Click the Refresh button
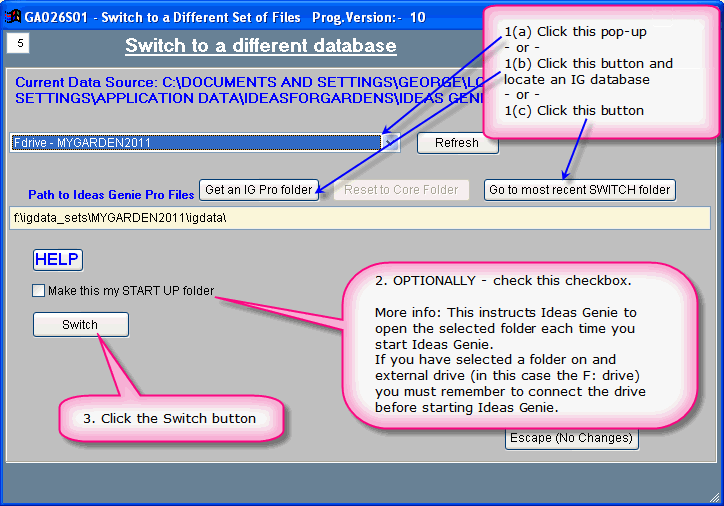The image size is (724, 506). (457, 143)
